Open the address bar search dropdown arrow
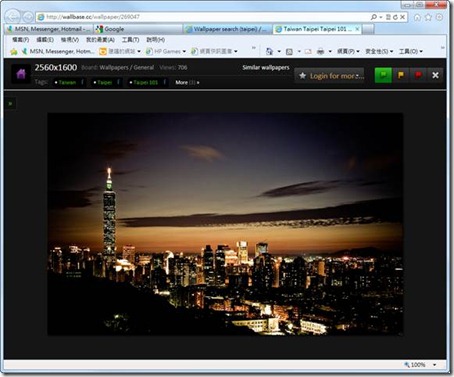Viewport: 454px width, 377px height. pyautogui.click(x=381, y=17)
